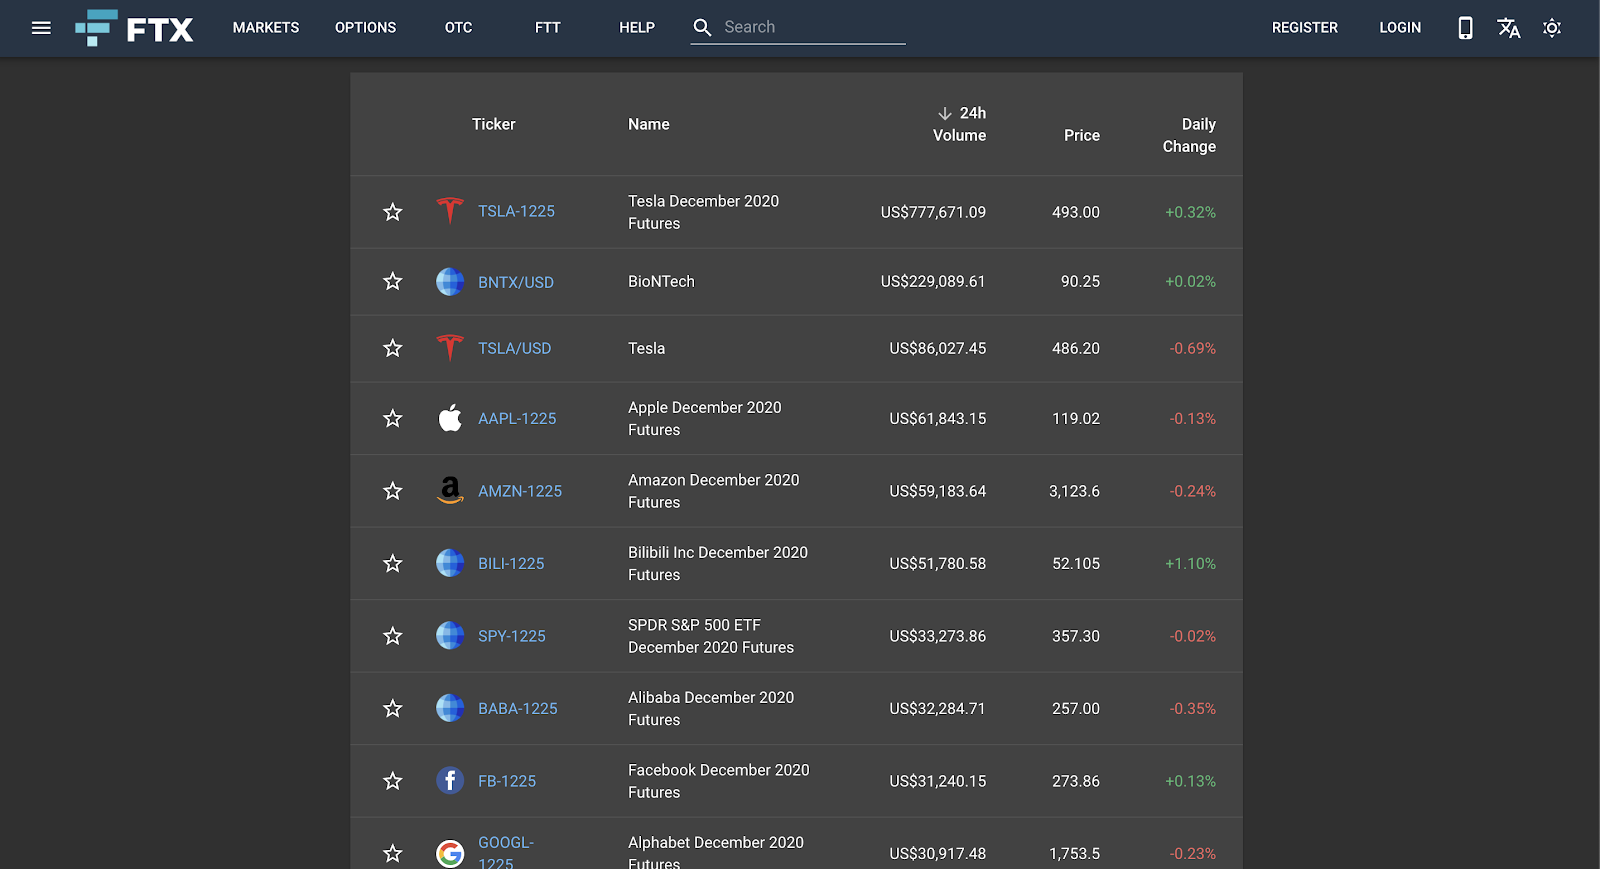Open the FB-1225 ticker link
The width and height of the screenshot is (1600, 869).
[x=507, y=781]
